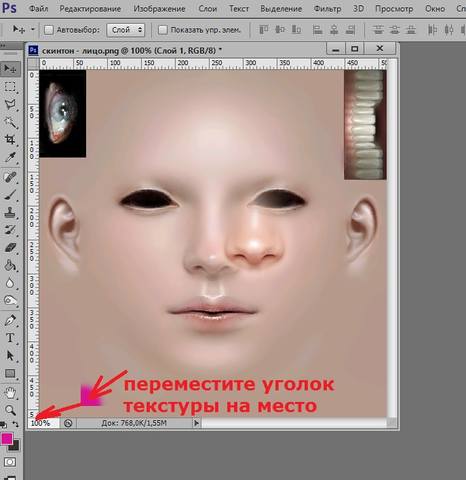Distribute left edges in options bar
This screenshot has height=480, width=466.
pyautogui.click(x=432, y=30)
